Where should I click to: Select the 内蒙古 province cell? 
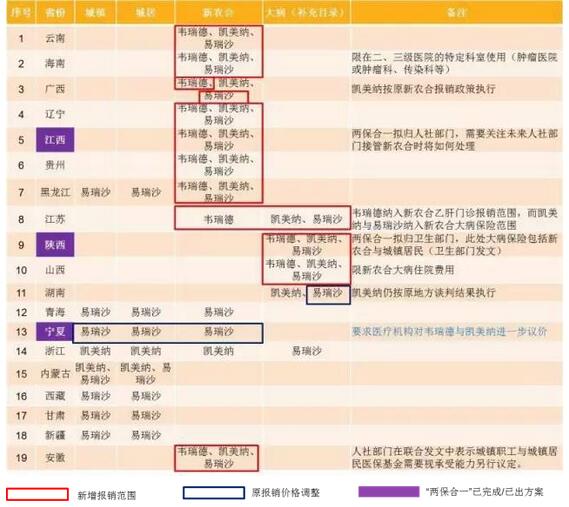(55, 374)
